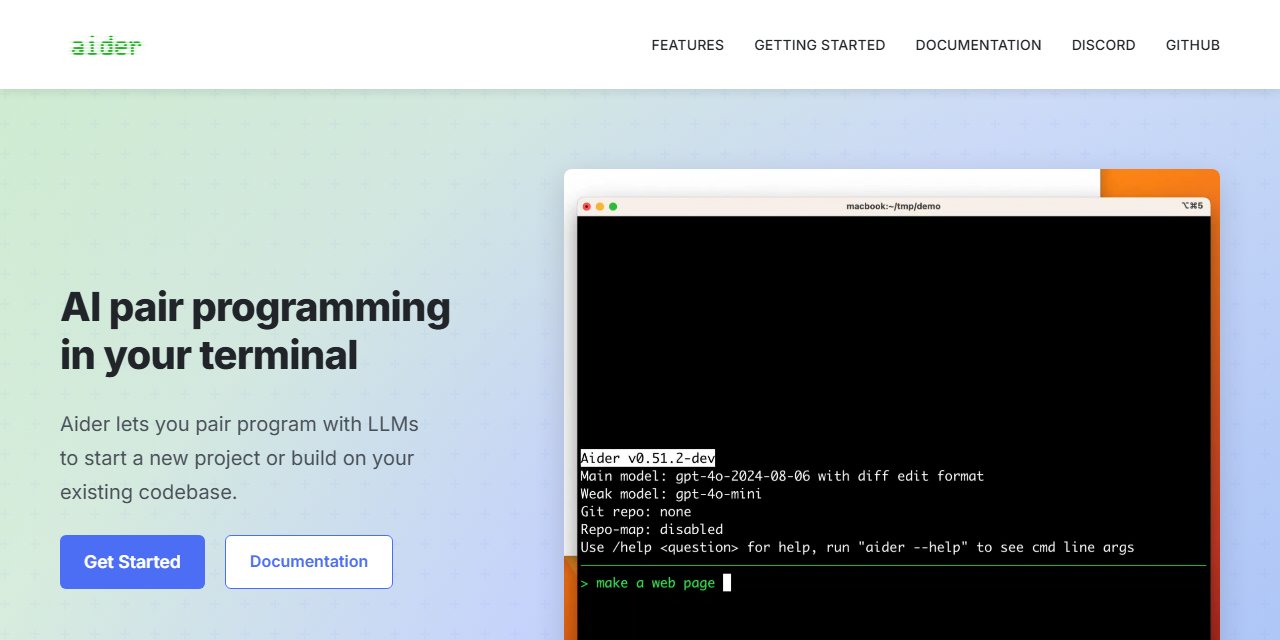1280x640 pixels.
Task: Click the 'Aider v0.51.2-dev' version line
Action: pos(648,458)
